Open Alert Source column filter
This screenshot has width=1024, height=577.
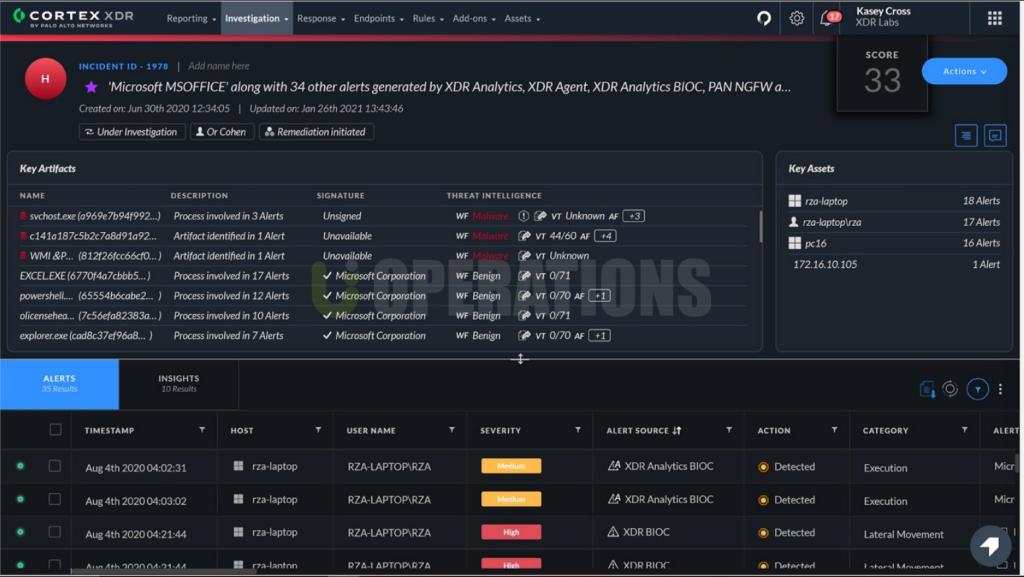[729, 429]
